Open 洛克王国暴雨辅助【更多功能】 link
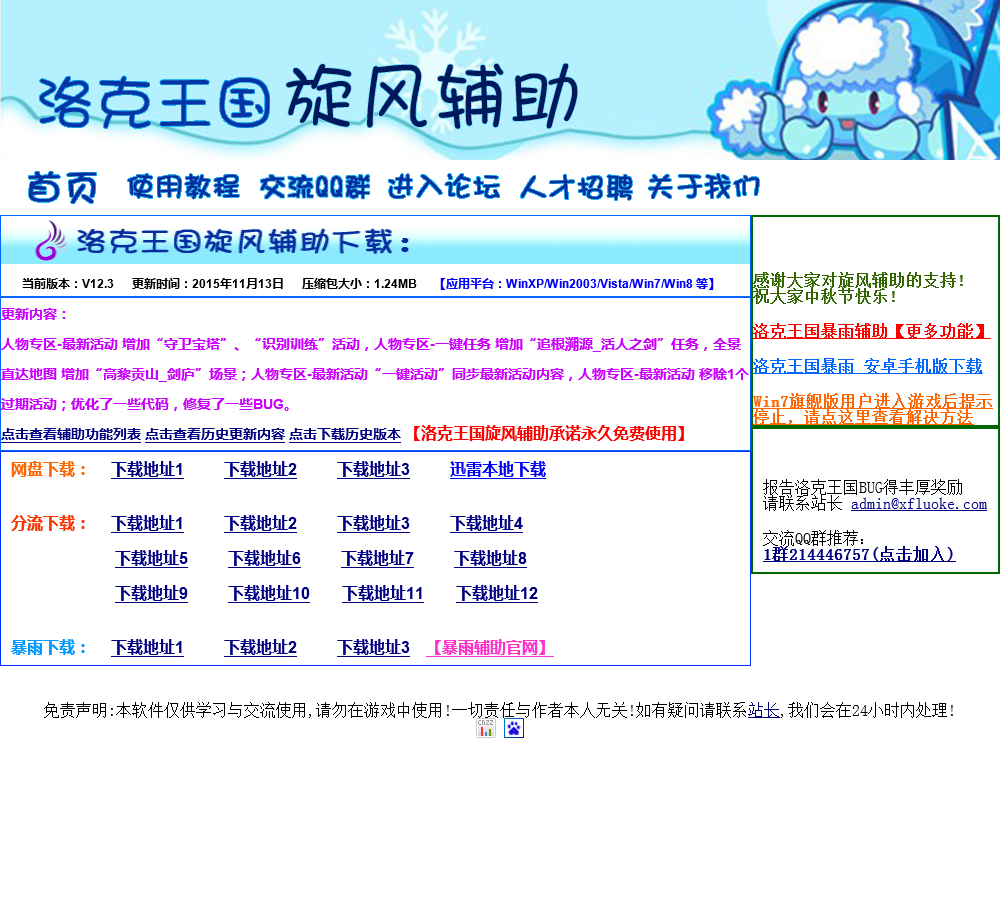This screenshot has height=909, width=1000. coord(871,331)
